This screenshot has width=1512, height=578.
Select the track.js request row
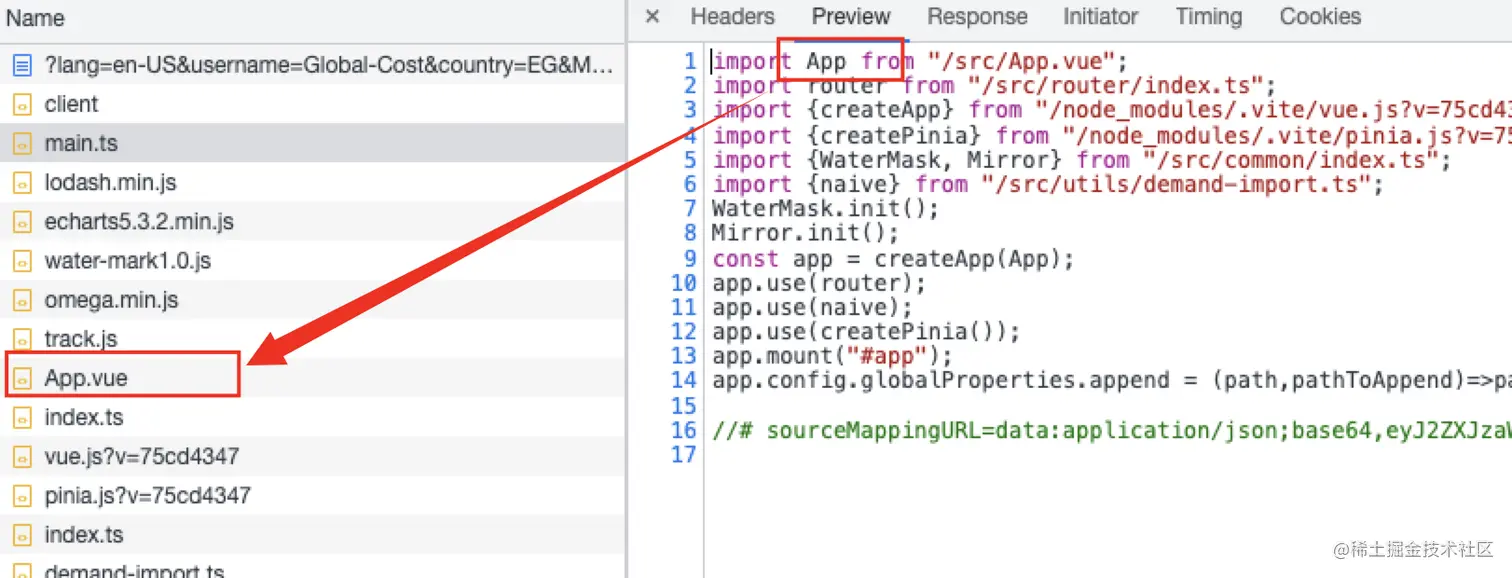80,340
